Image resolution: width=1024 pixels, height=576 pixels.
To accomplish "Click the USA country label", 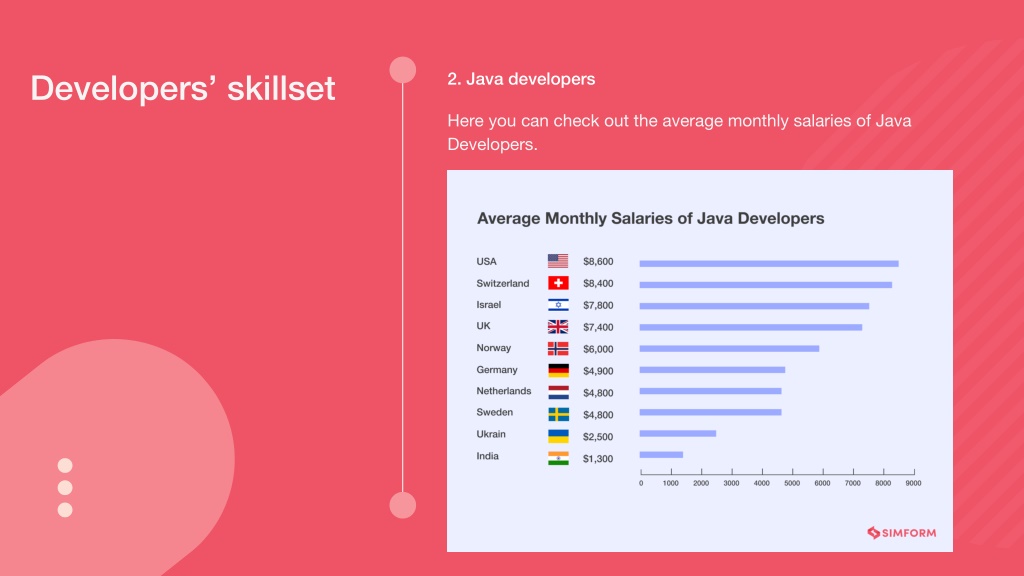I will coord(487,261).
